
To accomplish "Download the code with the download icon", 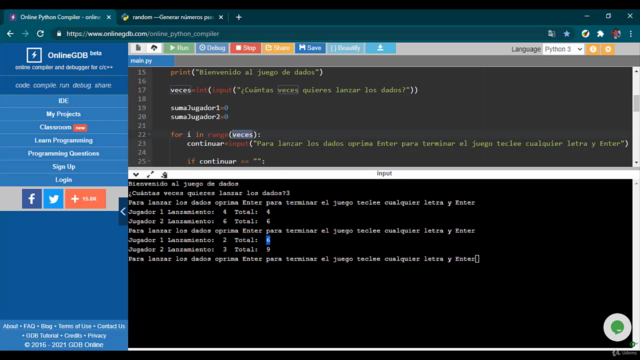I will (380, 48).
